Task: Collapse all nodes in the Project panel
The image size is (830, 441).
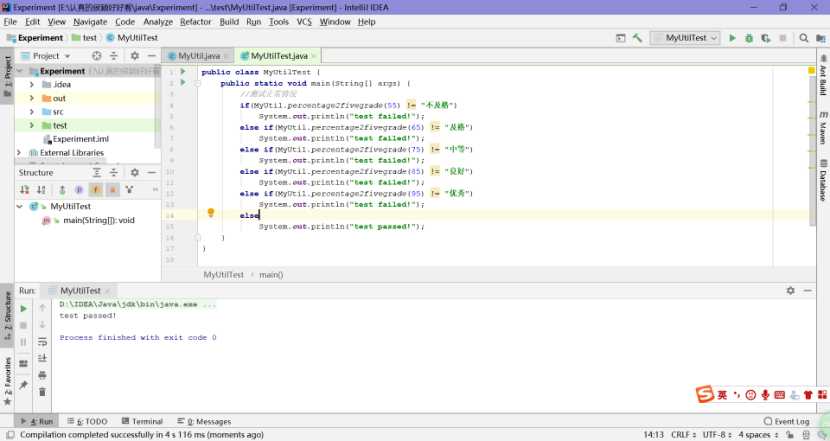Action: point(113,56)
